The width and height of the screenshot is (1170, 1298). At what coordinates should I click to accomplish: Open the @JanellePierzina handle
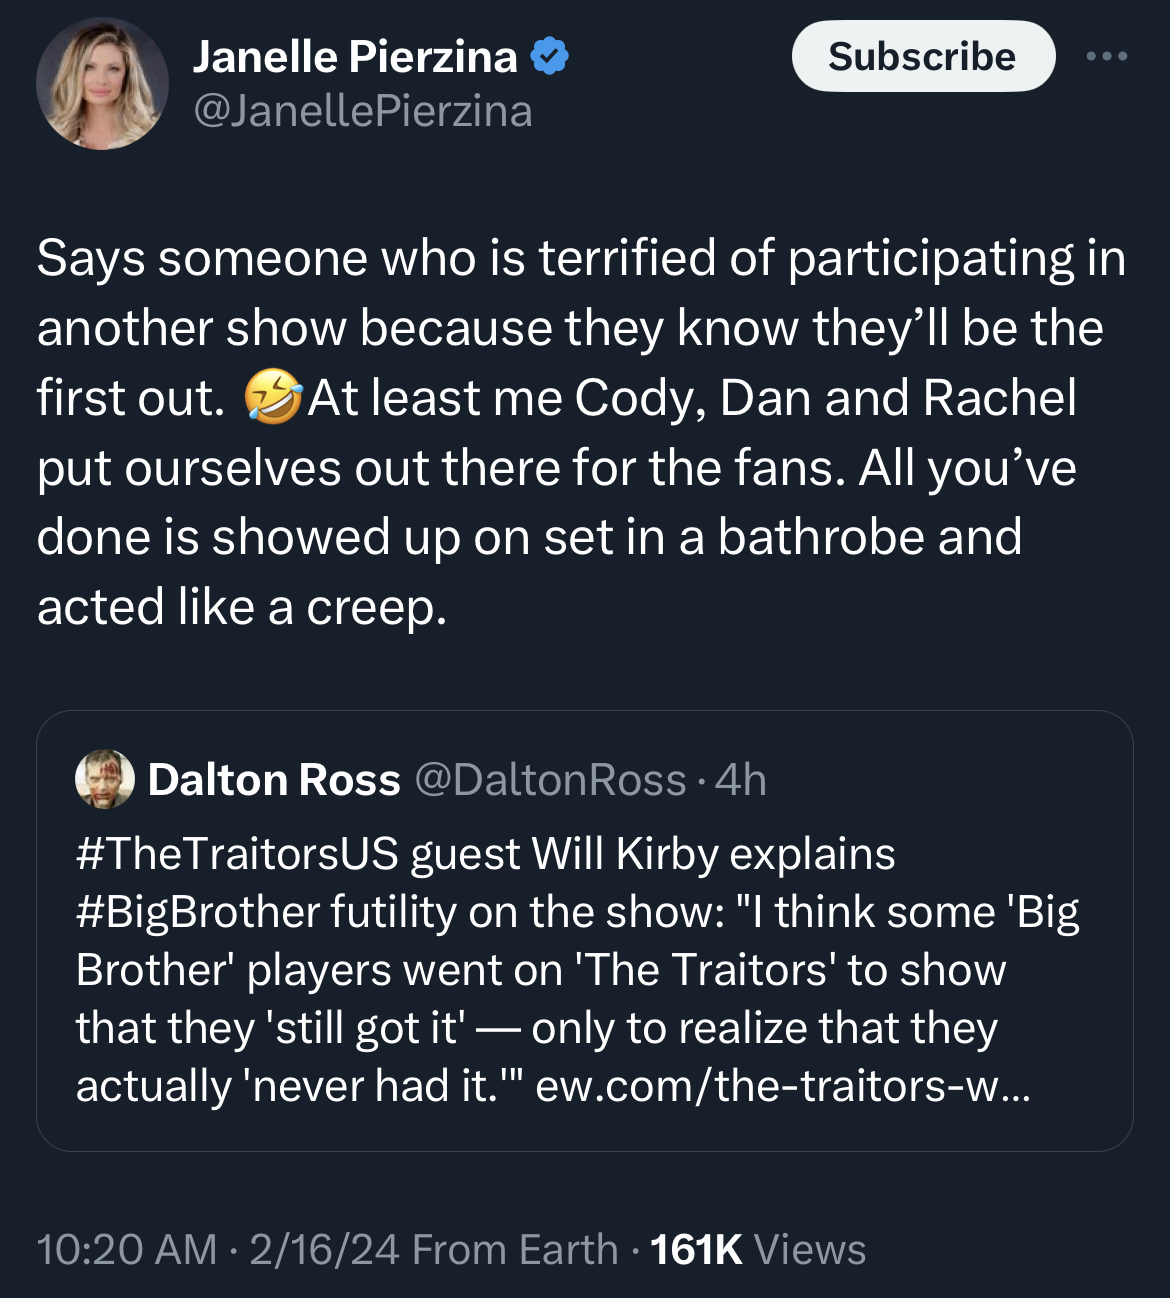click(362, 111)
